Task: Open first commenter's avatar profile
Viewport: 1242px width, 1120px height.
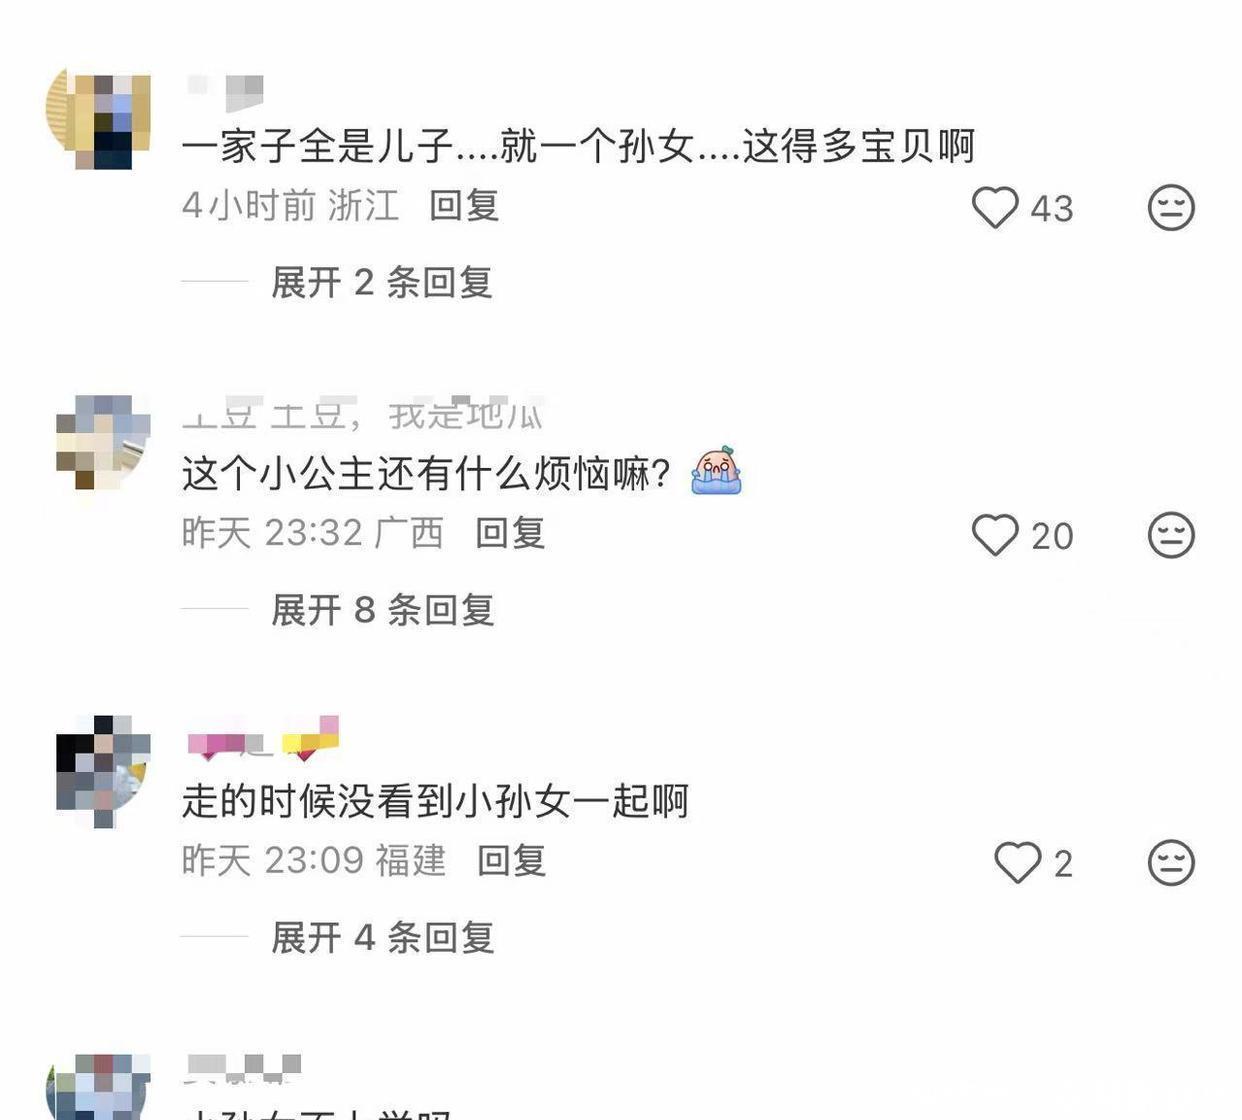Action: pos(99,119)
